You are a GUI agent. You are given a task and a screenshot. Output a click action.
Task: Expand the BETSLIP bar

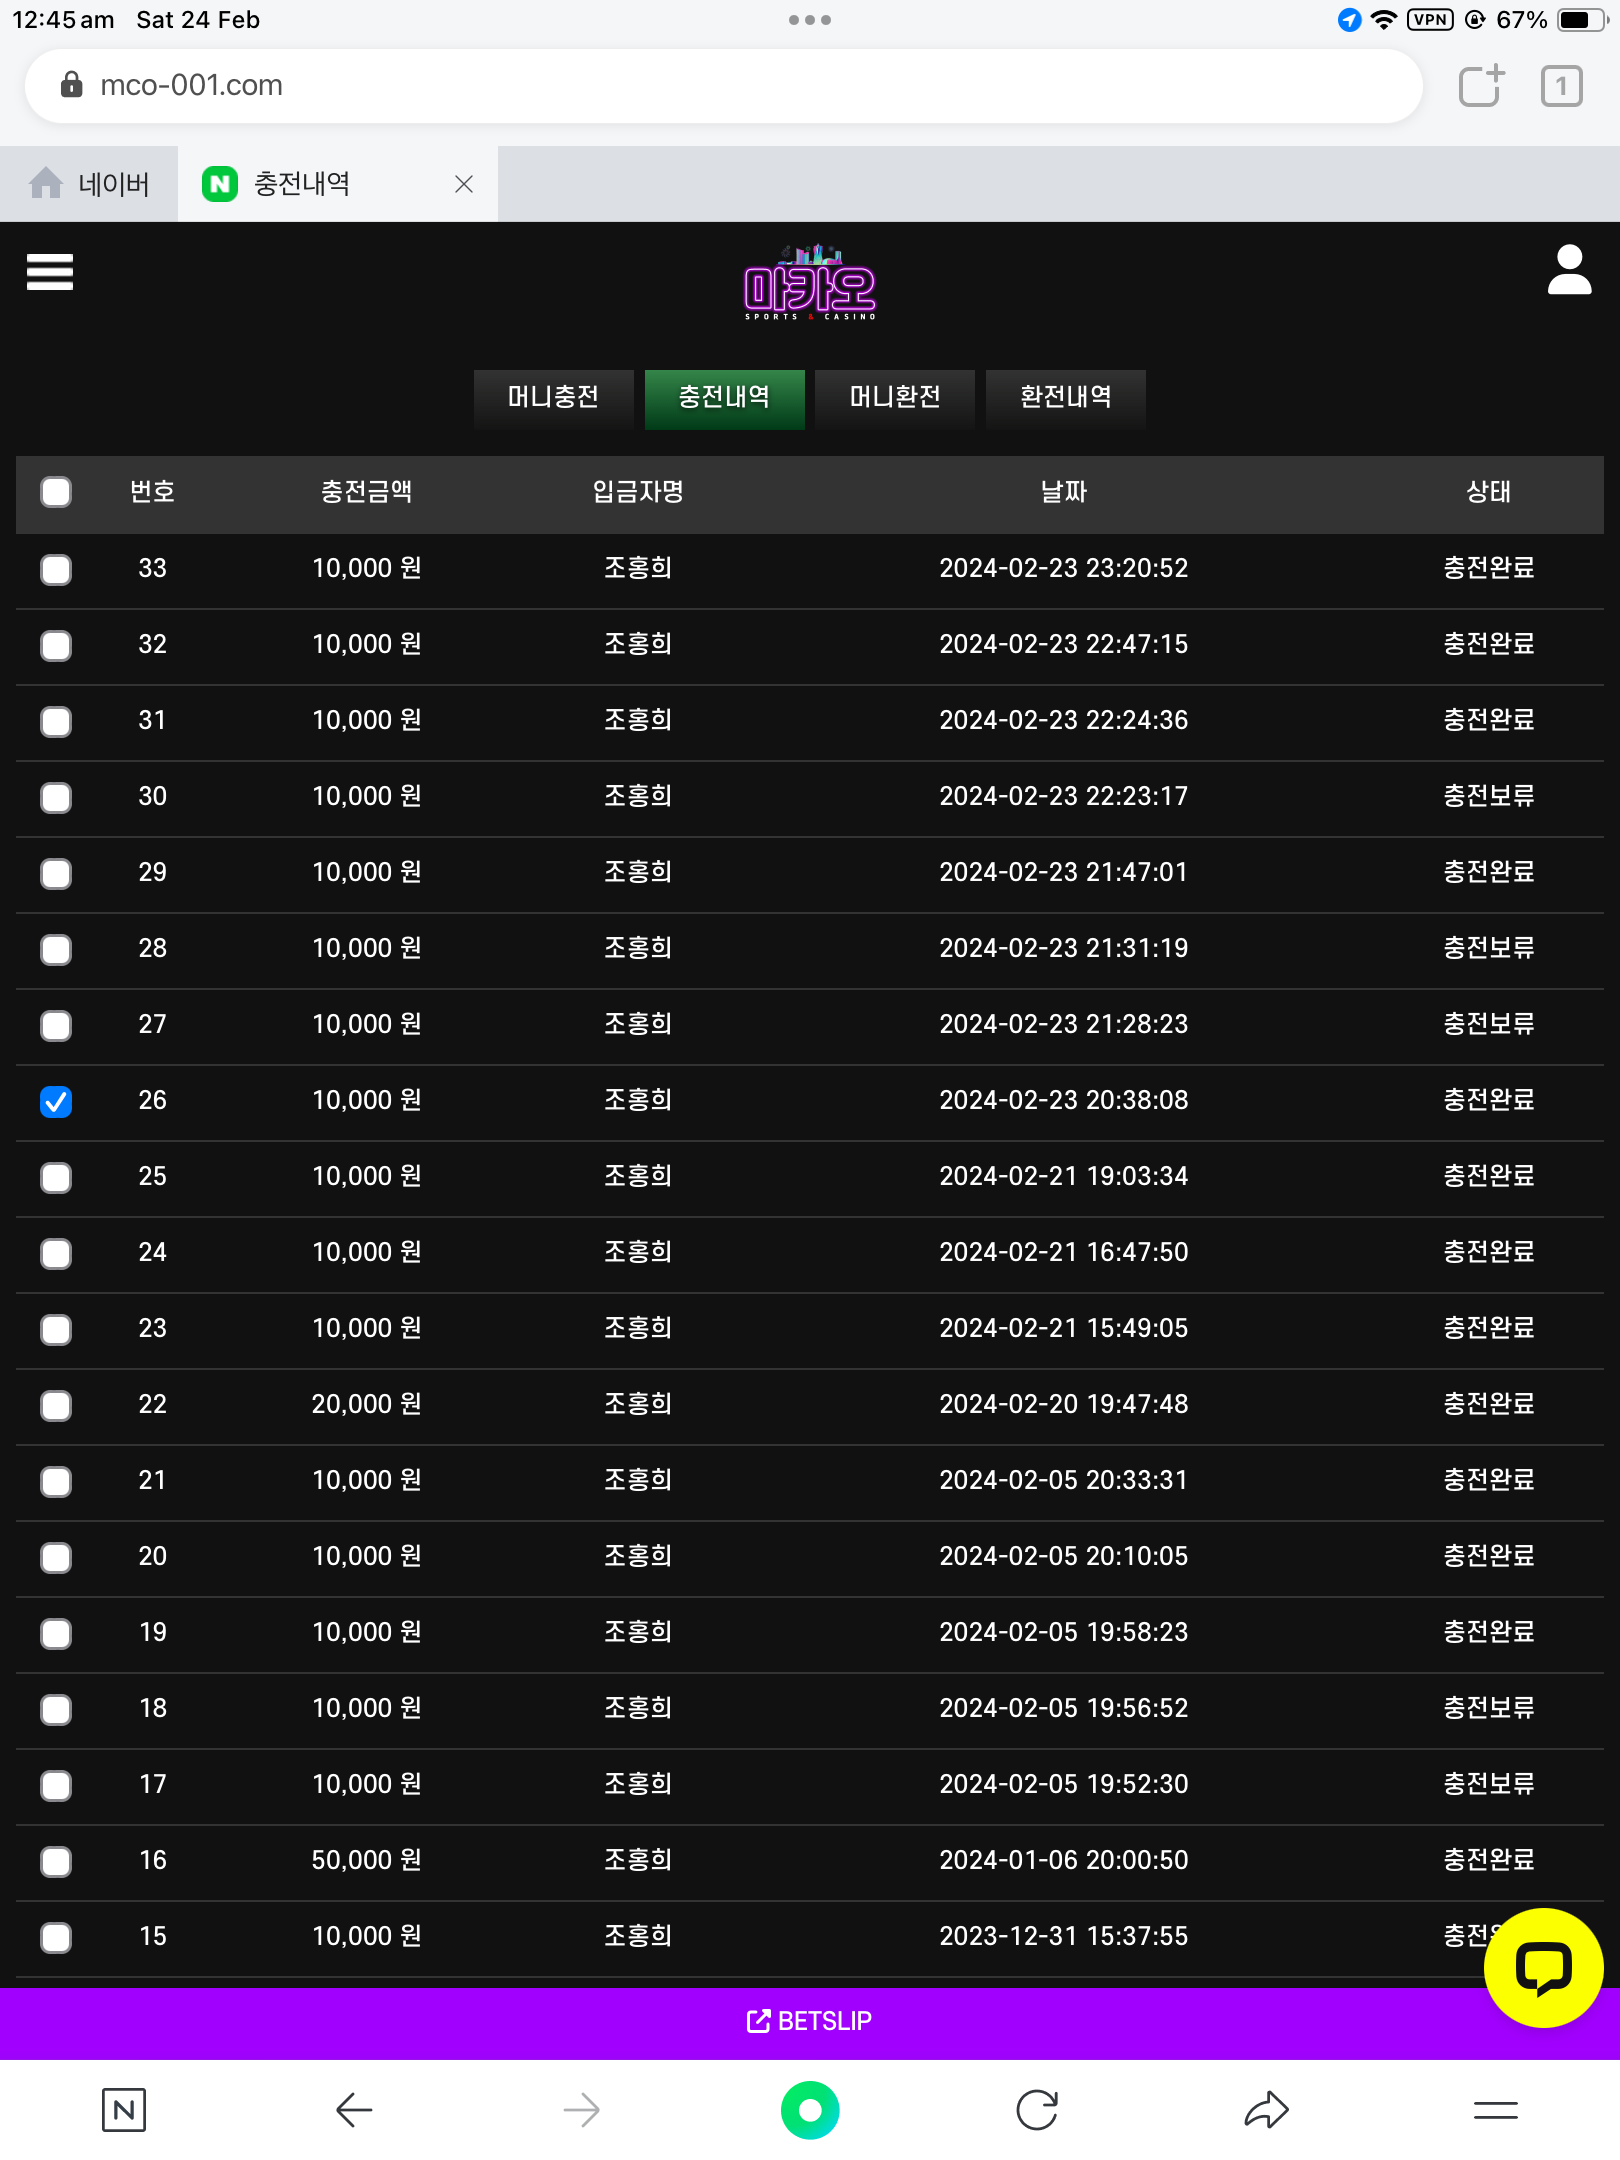coord(810,2021)
